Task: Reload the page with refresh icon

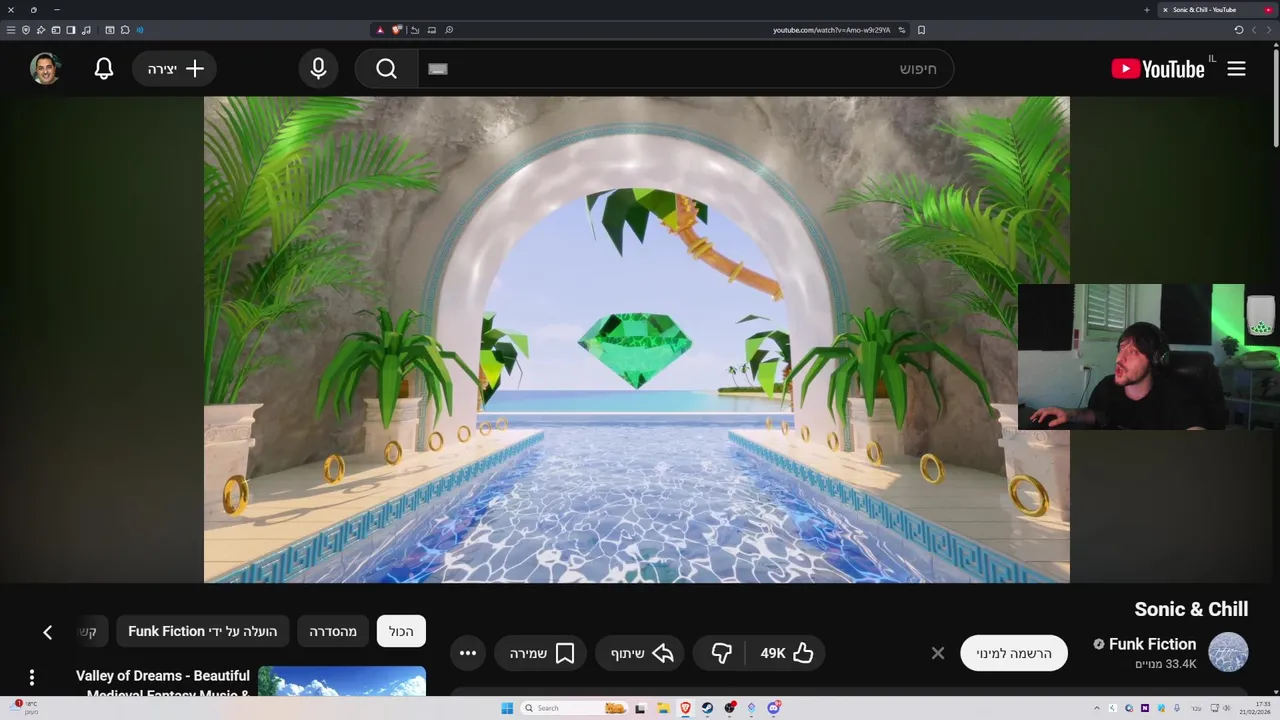Action: coord(1239,30)
